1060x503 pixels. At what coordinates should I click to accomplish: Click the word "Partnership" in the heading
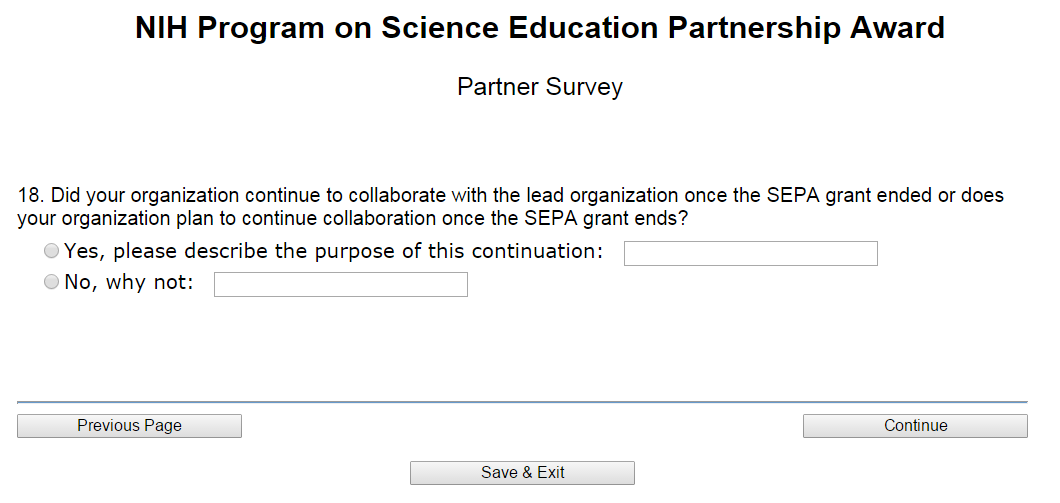click(727, 29)
